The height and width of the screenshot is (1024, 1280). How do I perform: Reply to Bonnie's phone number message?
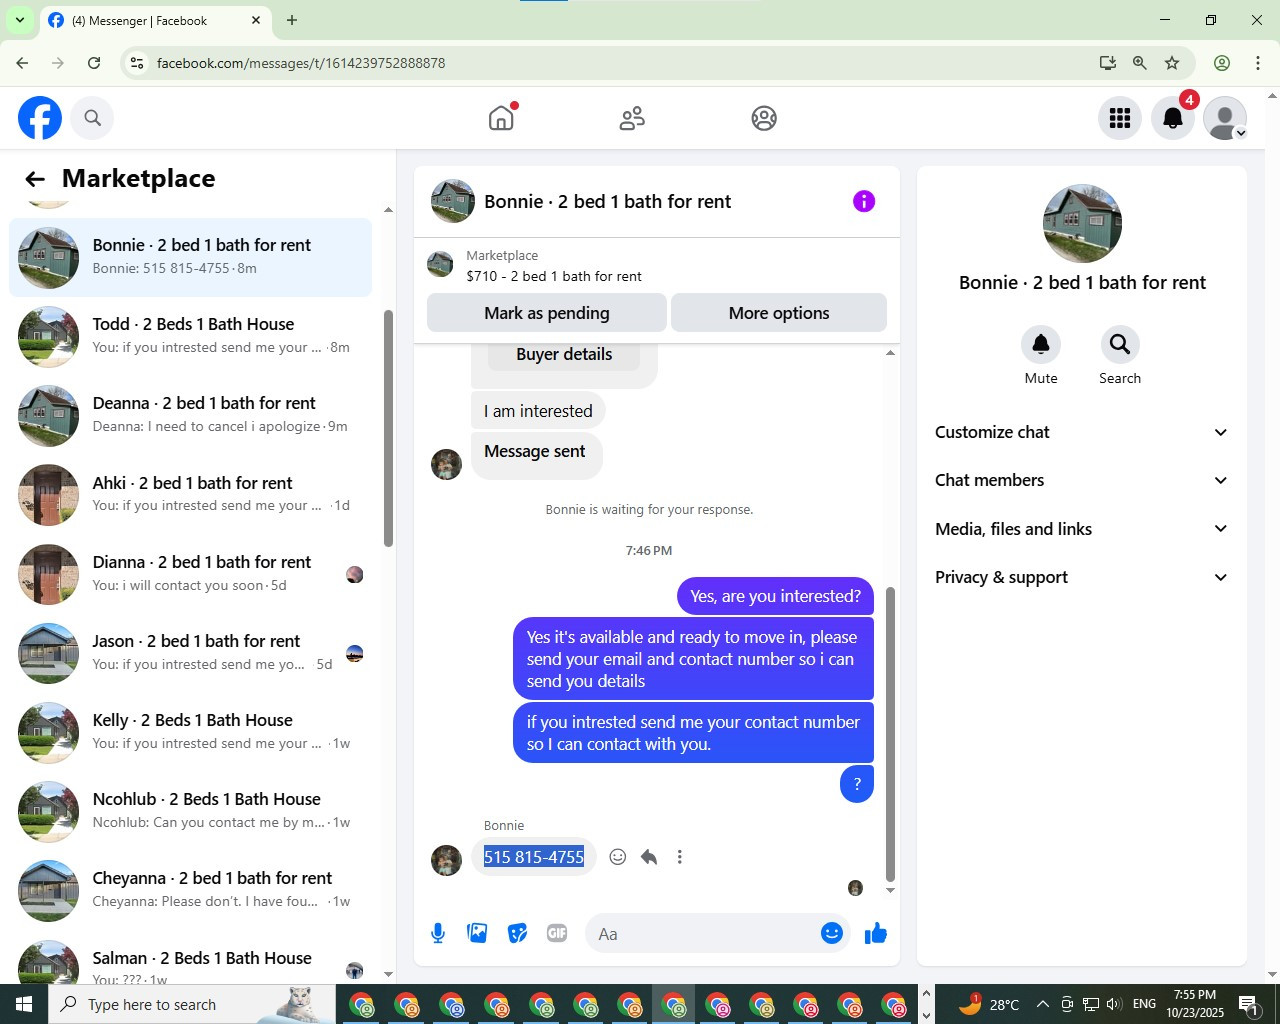[649, 857]
